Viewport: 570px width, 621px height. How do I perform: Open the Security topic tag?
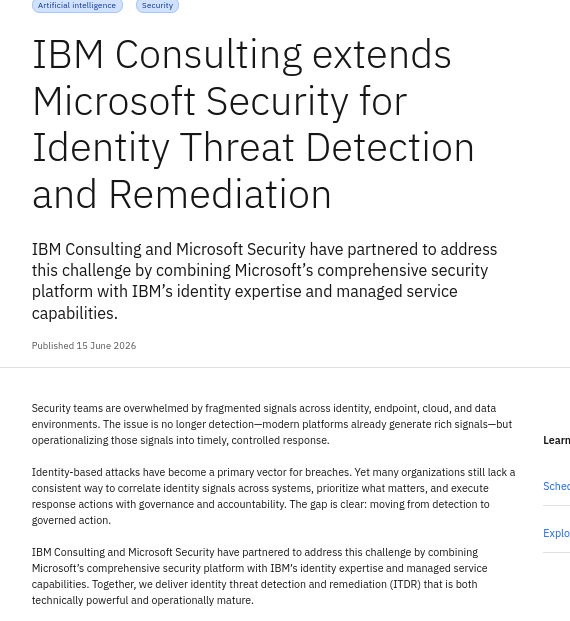[157, 6]
